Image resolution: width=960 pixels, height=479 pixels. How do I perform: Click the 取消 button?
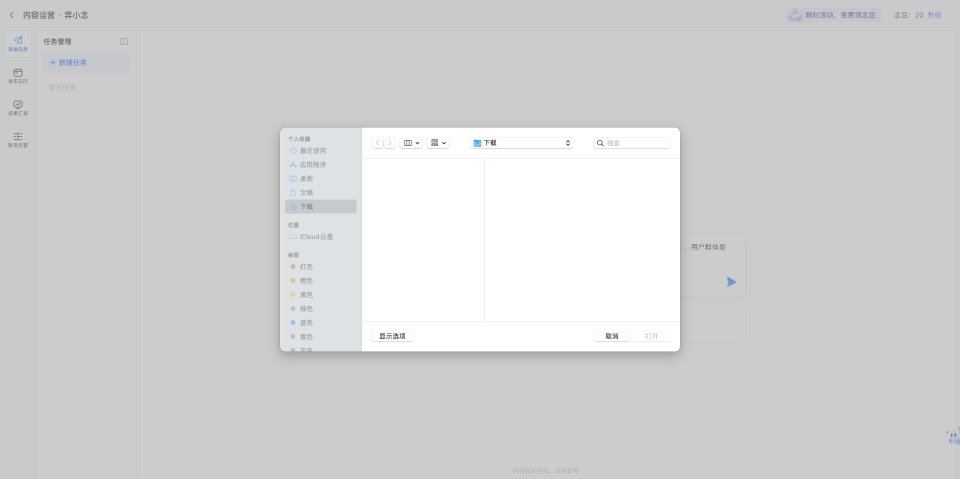tap(611, 336)
